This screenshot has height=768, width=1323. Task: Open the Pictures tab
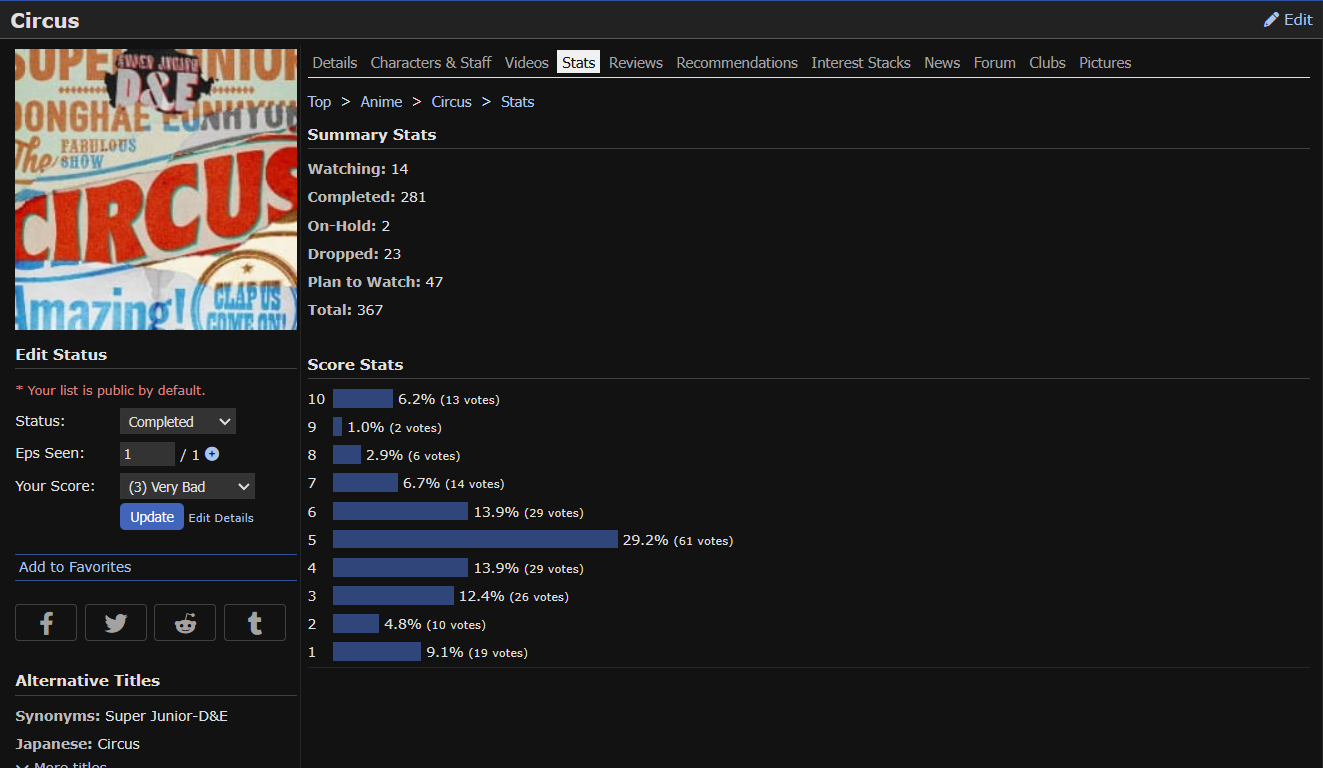(1105, 62)
